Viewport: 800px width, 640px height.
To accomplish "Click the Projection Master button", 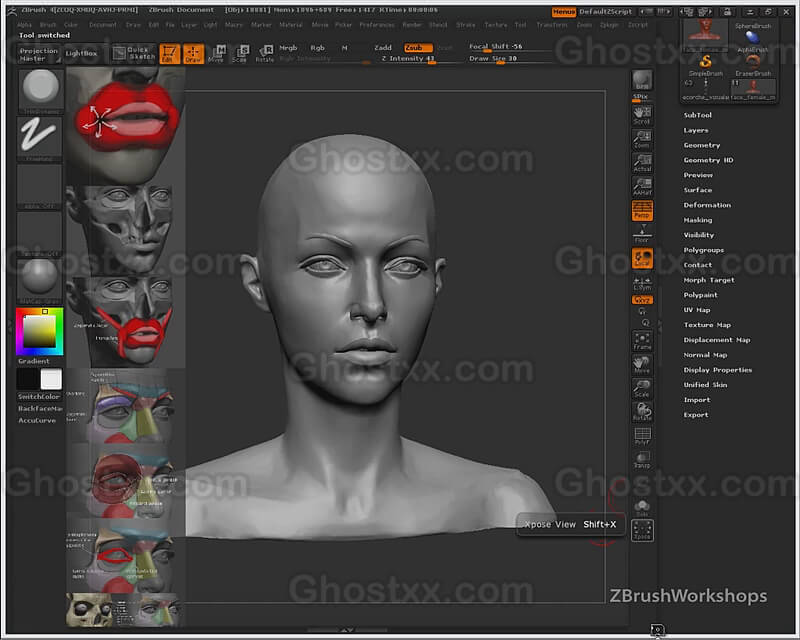I will 39,54.
